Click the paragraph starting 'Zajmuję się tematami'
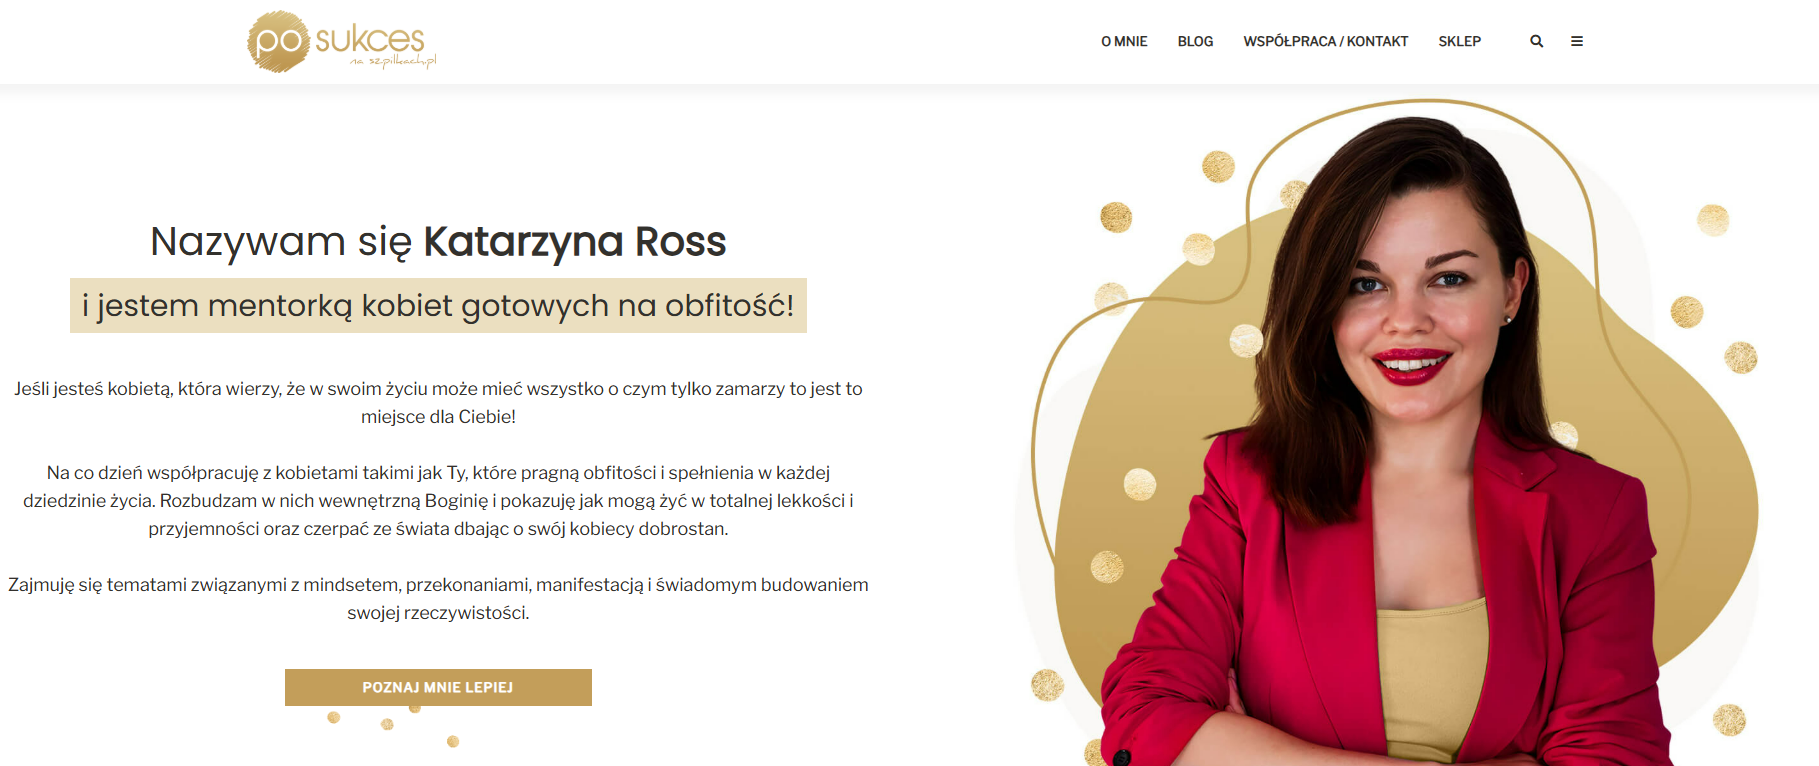 point(438,598)
